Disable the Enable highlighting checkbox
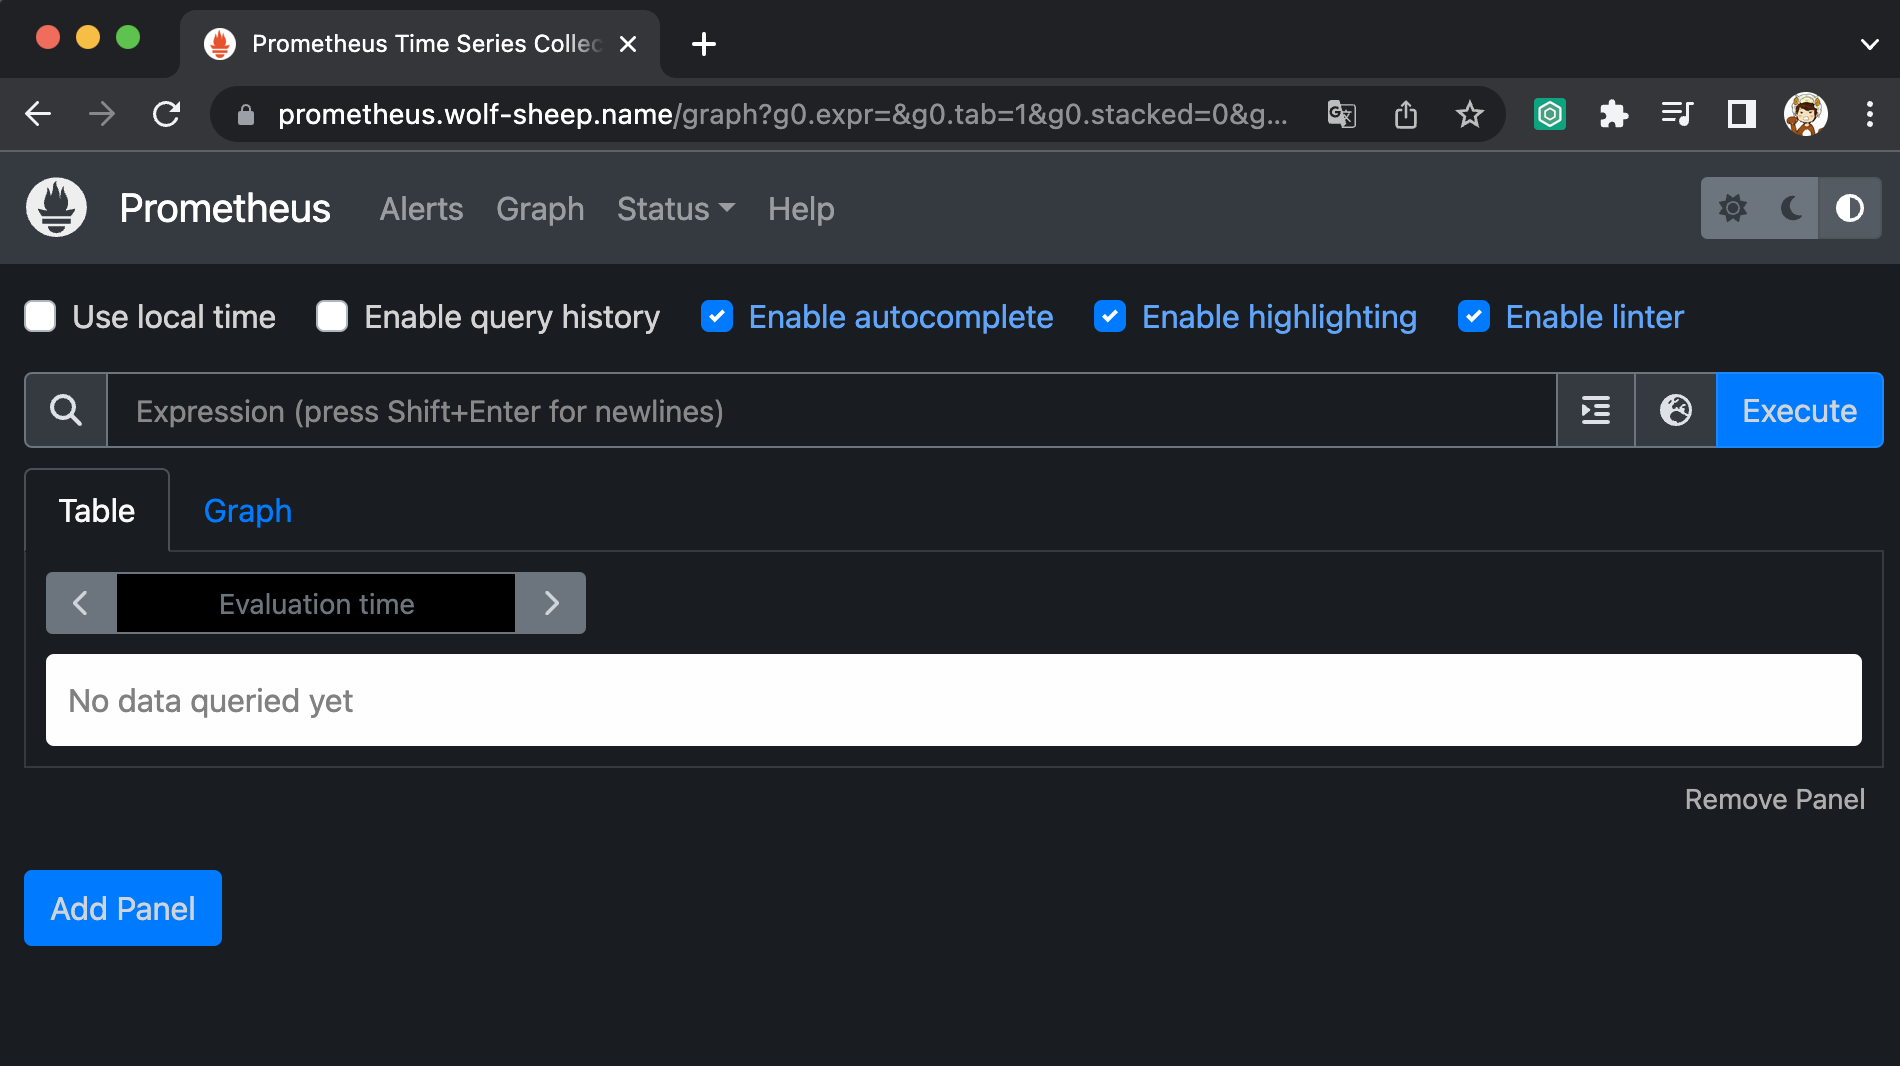1900x1066 pixels. 1110,316
